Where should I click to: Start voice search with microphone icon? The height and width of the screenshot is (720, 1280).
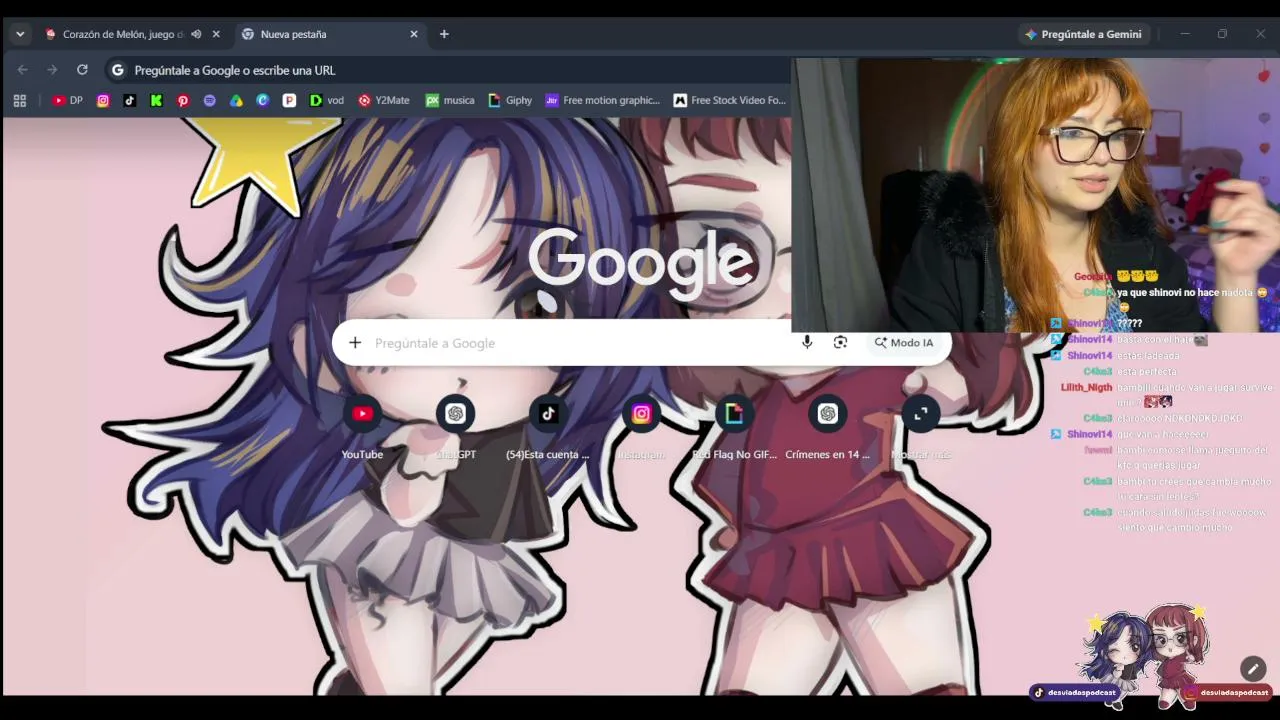[807, 343]
